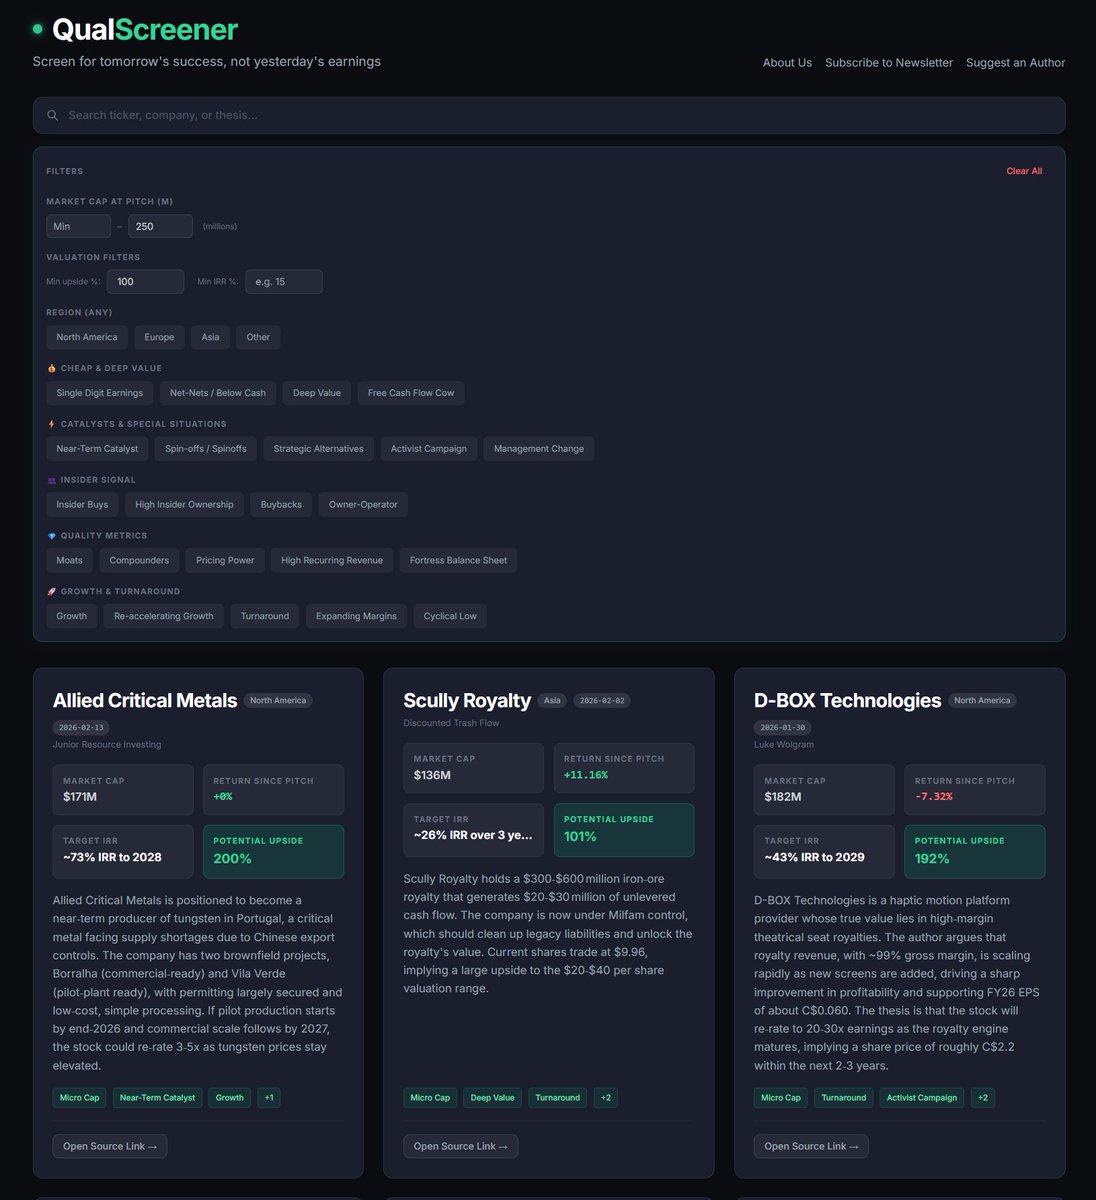Screen dimensions: 1096x1200
Task: Select Moats filter
Action: [70, 560]
